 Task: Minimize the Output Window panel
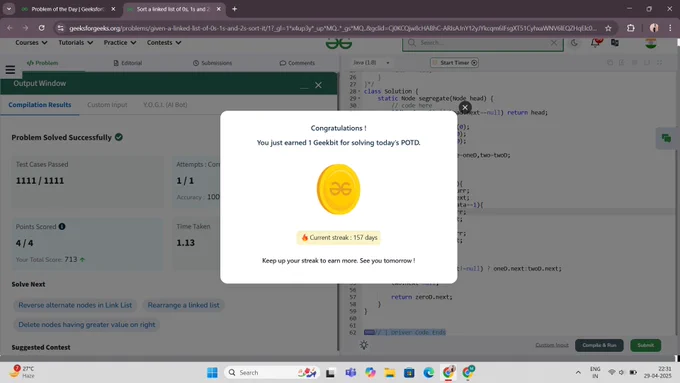click(x=304, y=87)
